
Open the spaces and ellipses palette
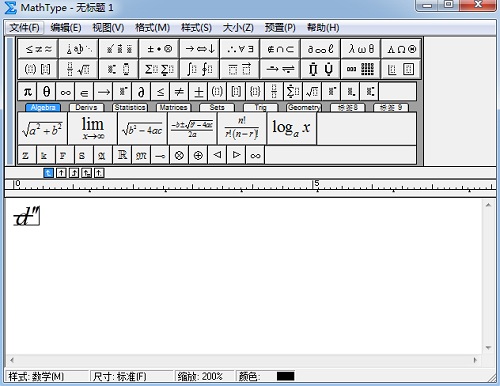point(79,49)
